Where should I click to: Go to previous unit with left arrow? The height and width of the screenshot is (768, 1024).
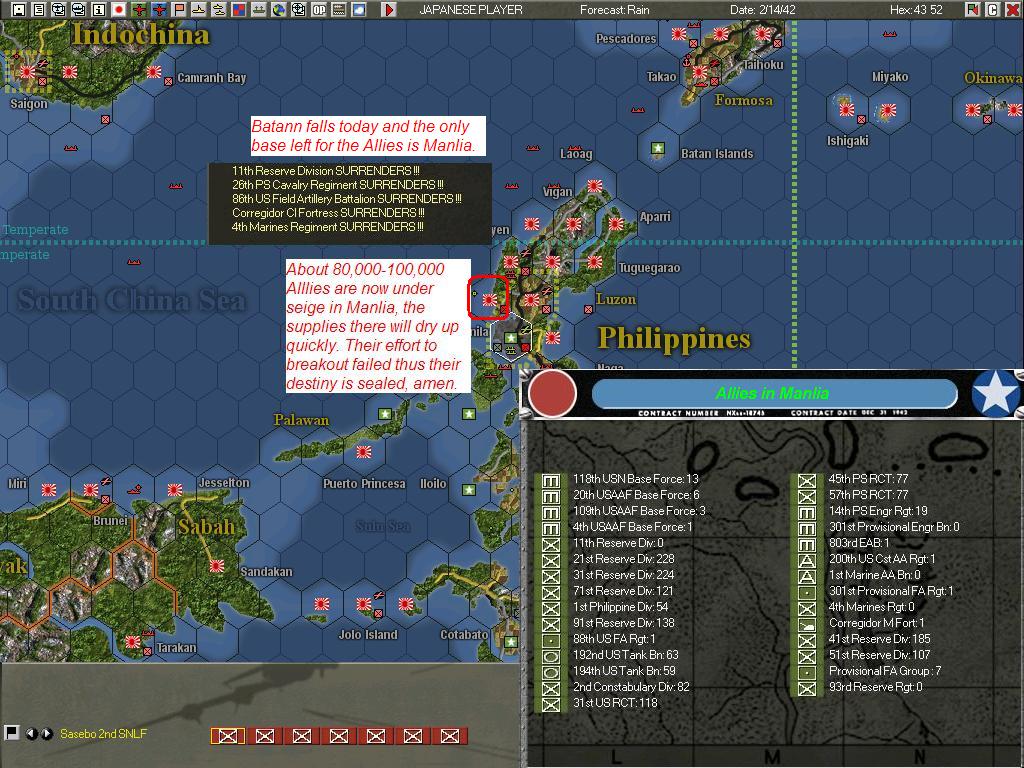[31, 734]
